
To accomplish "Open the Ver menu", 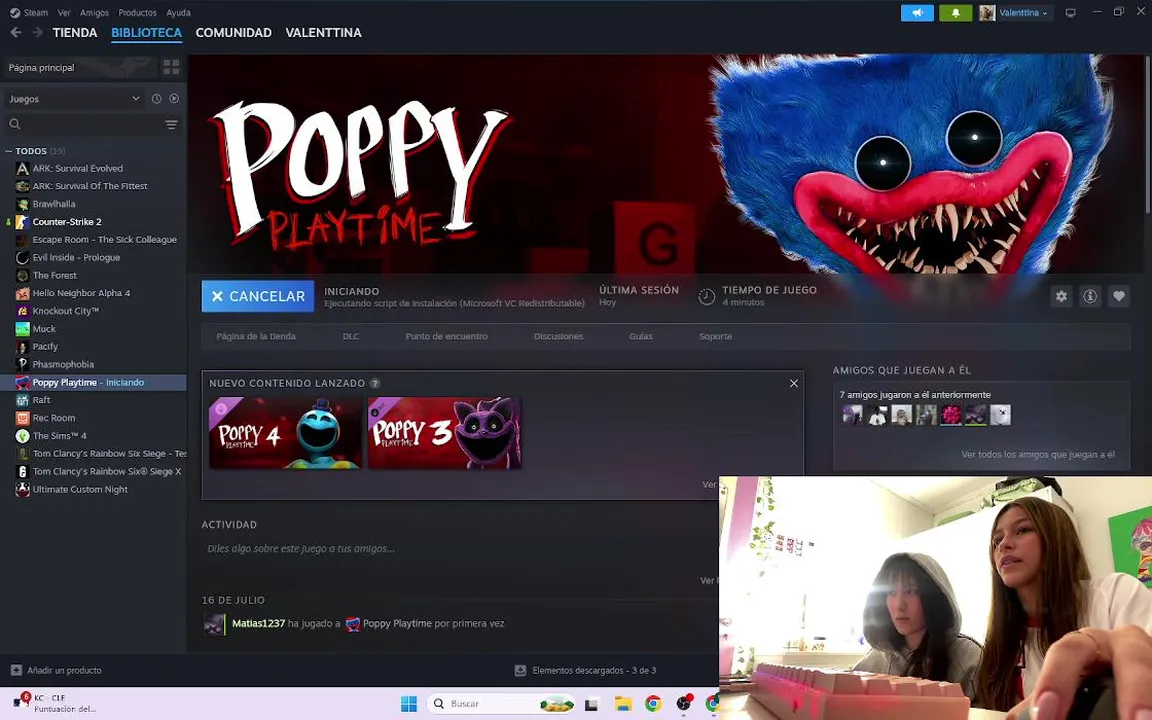I will [x=64, y=12].
